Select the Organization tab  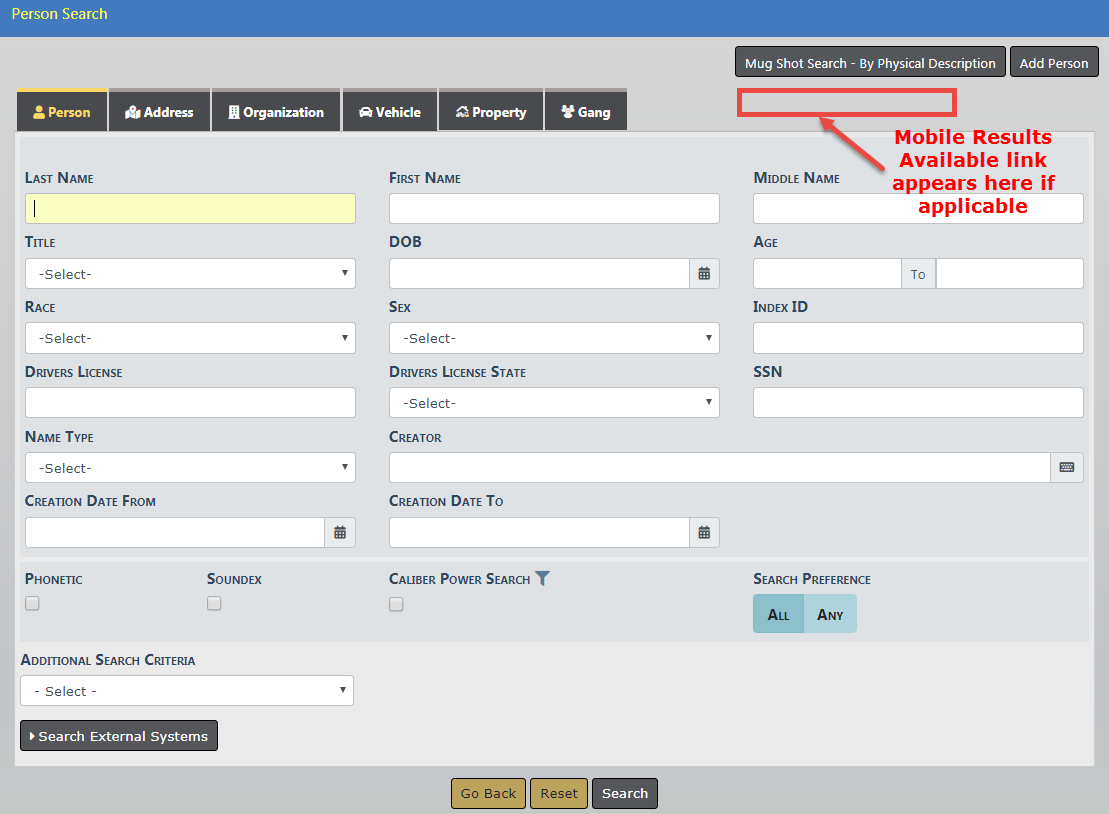(275, 112)
